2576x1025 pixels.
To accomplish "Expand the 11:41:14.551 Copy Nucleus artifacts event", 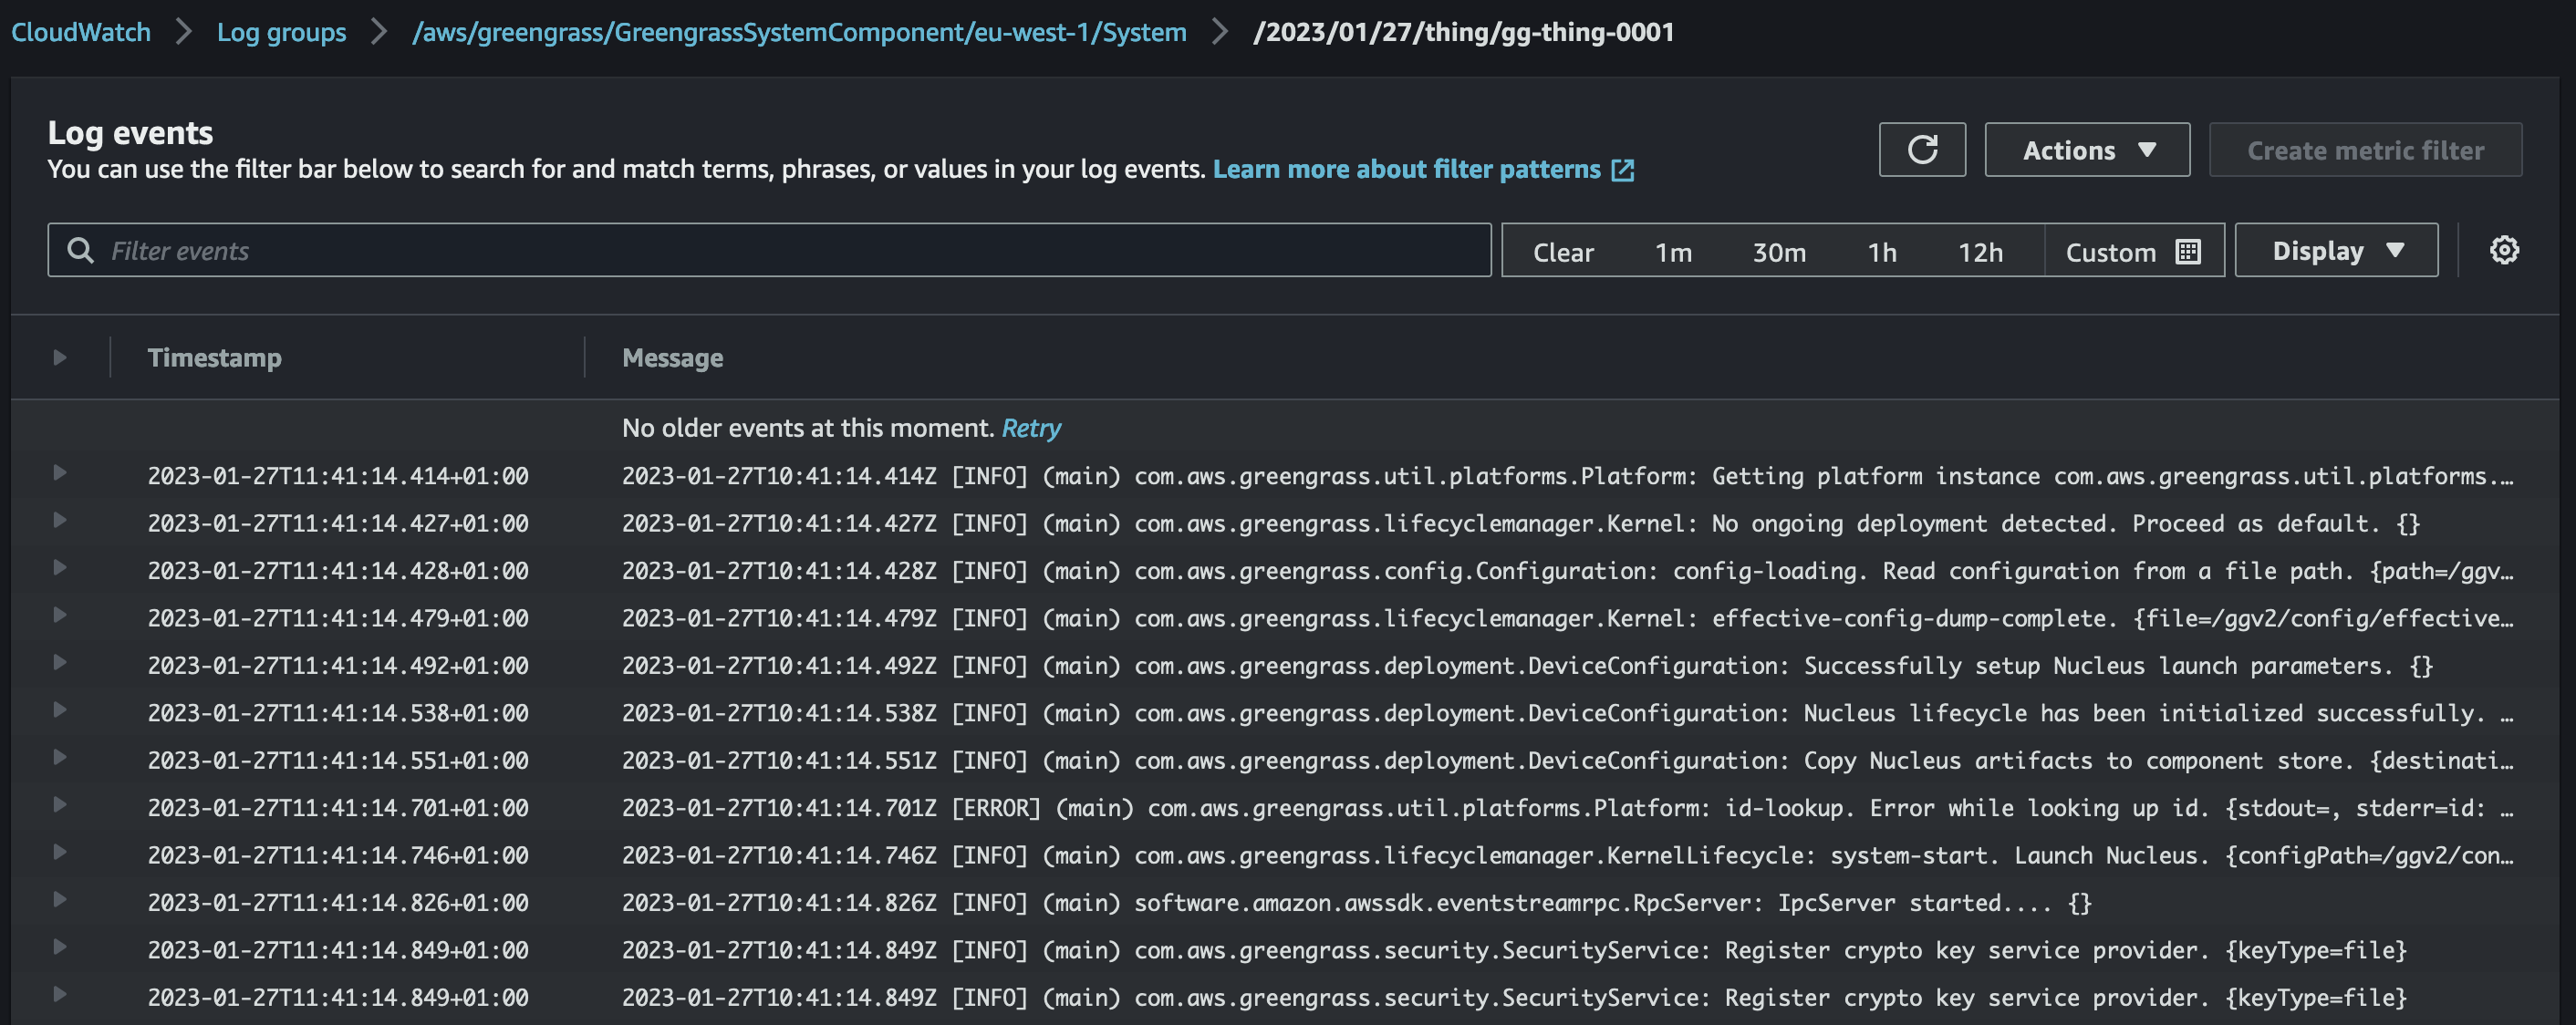I will pyautogui.click(x=60, y=757).
